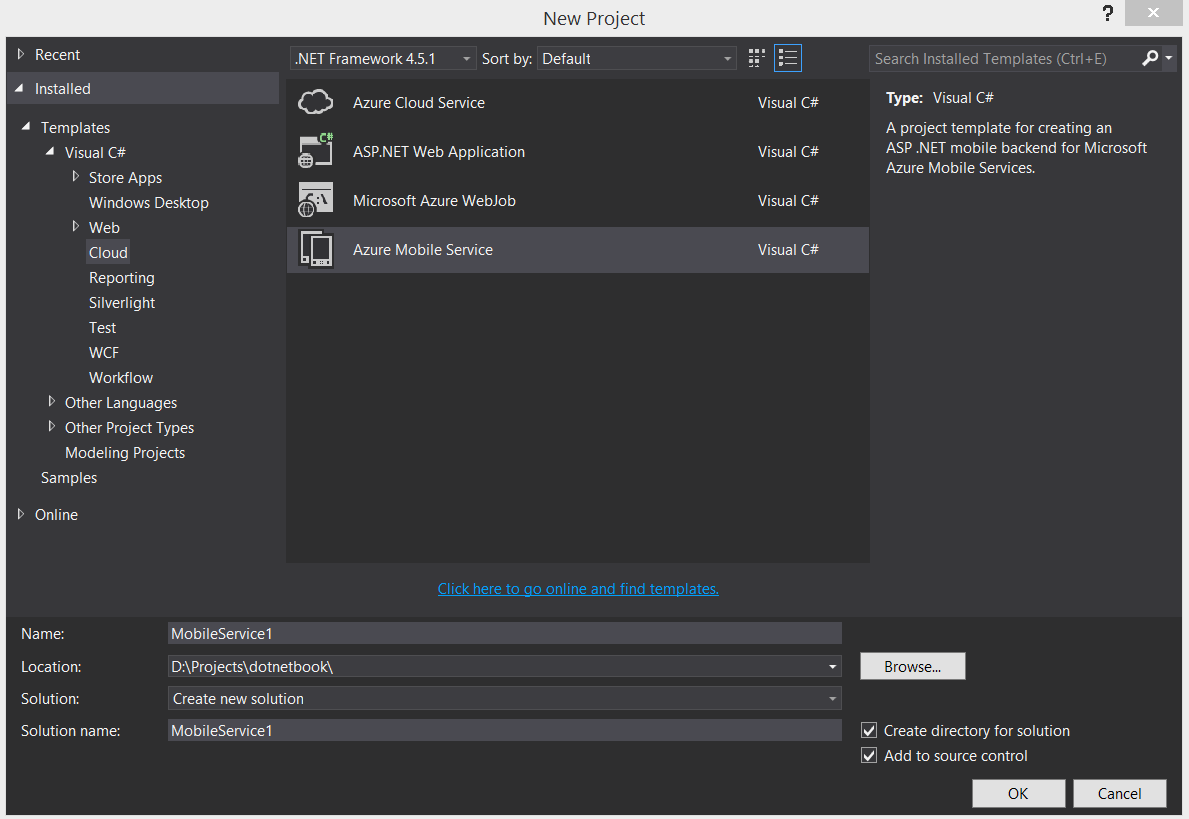Click the Cancel button
Image resolution: width=1189 pixels, height=819 pixels.
pos(1119,793)
